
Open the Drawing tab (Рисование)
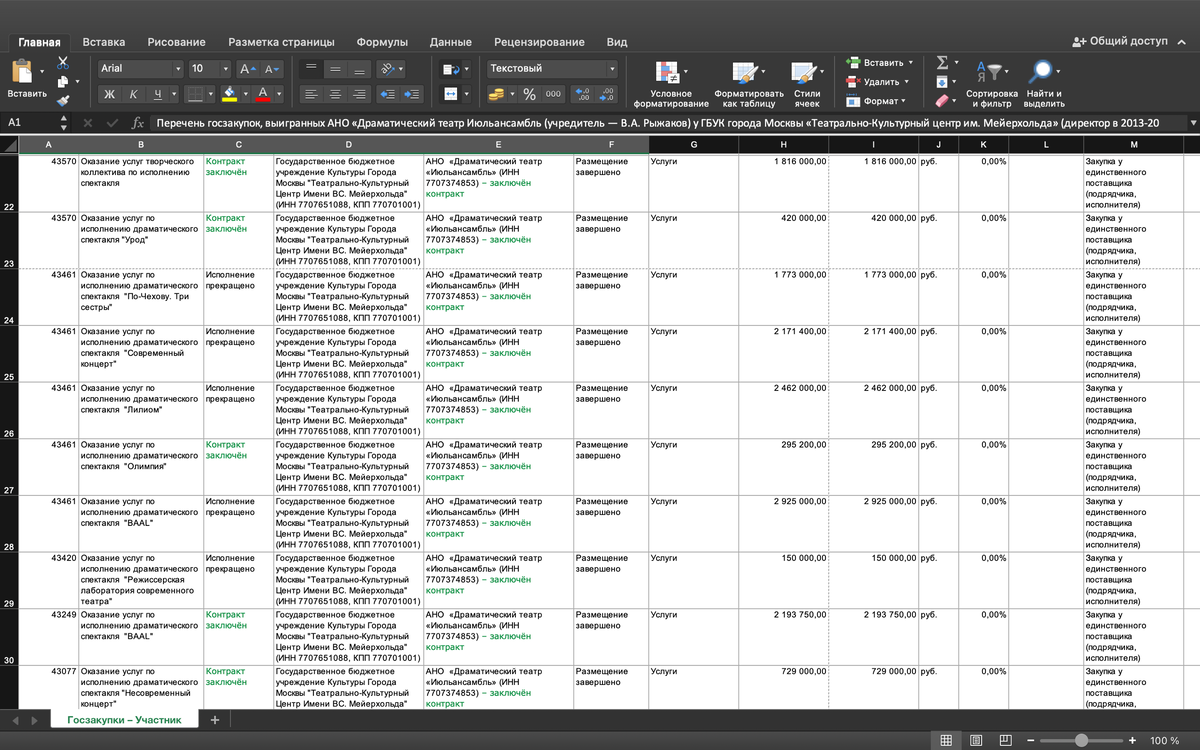176,42
